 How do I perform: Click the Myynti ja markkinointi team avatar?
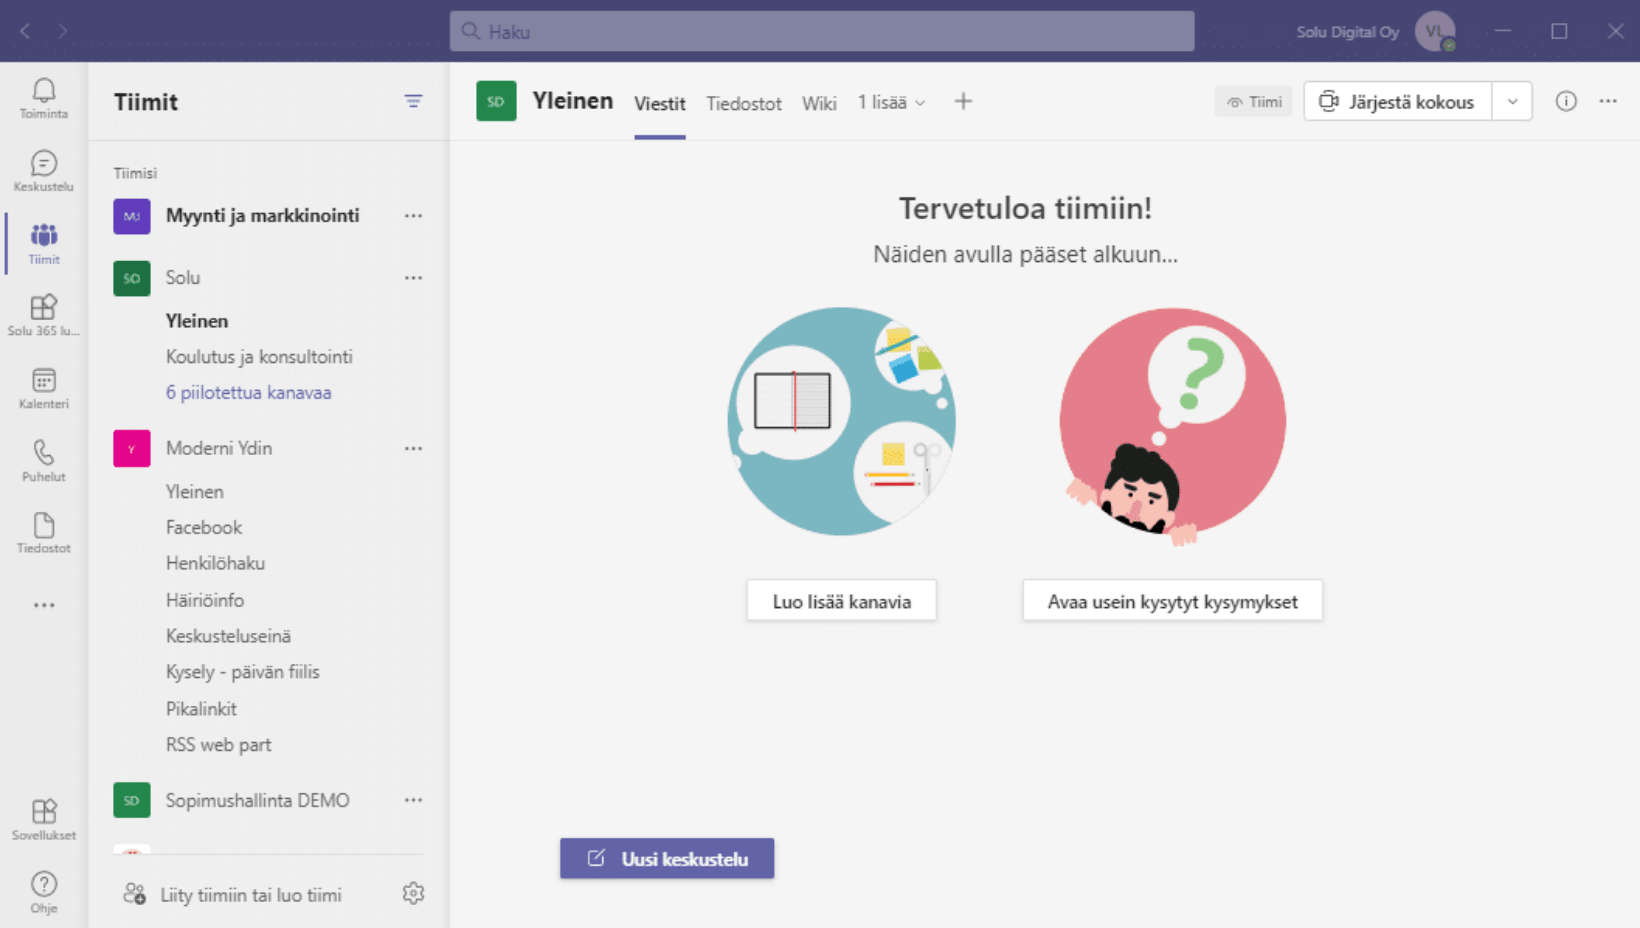(132, 216)
